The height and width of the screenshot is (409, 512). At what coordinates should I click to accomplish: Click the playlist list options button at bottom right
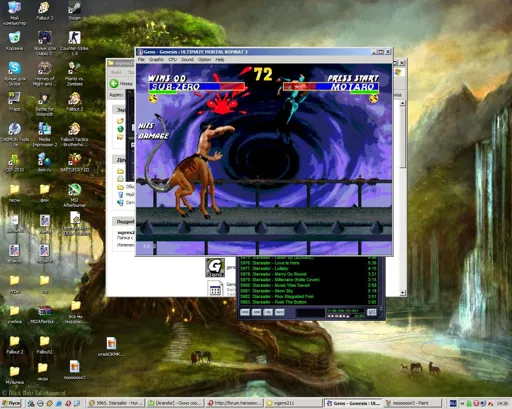[372, 312]
